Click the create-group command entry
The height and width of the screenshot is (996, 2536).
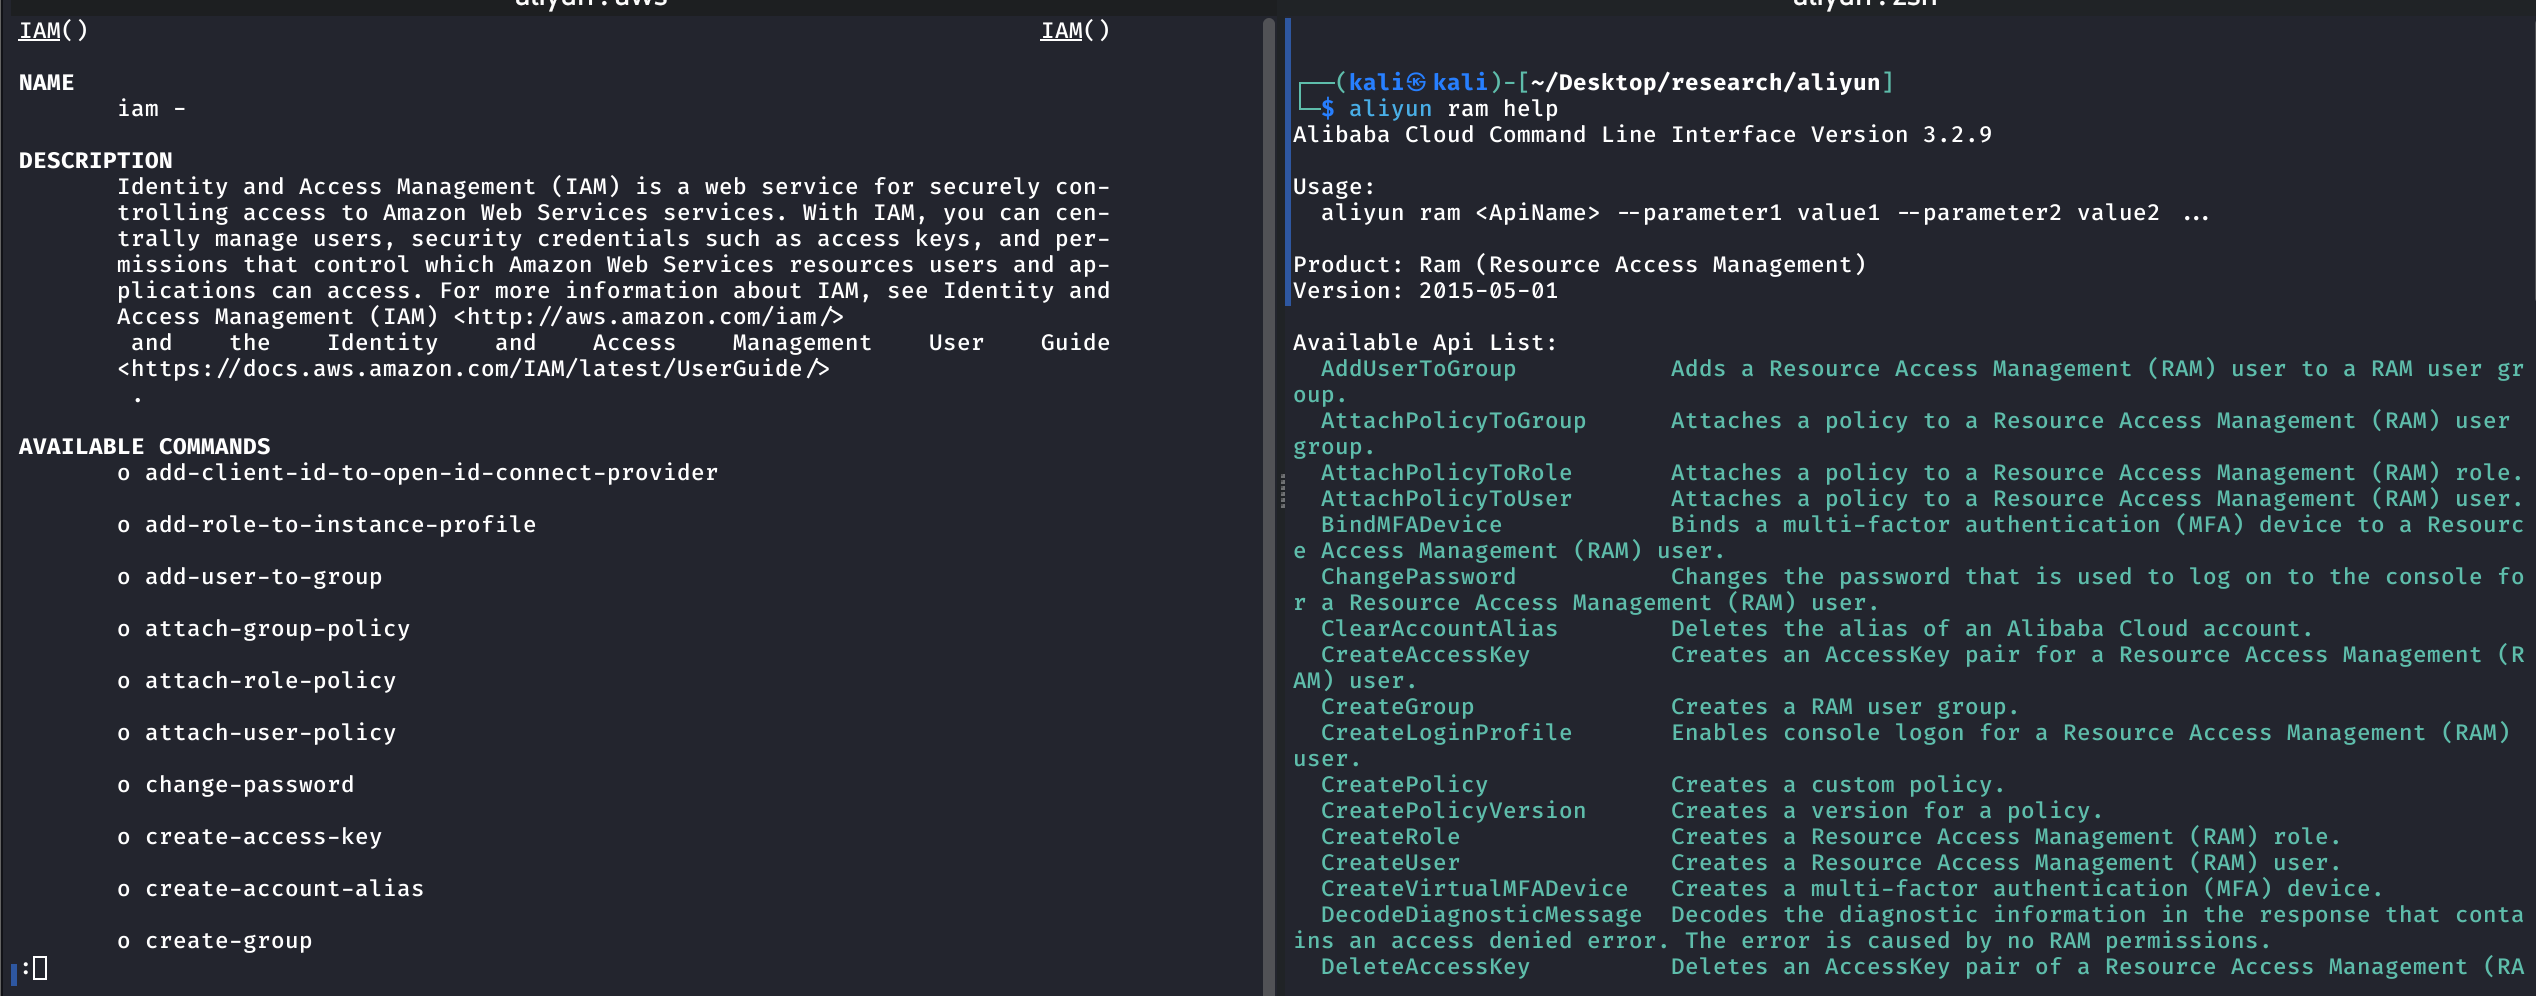(228, 941)
